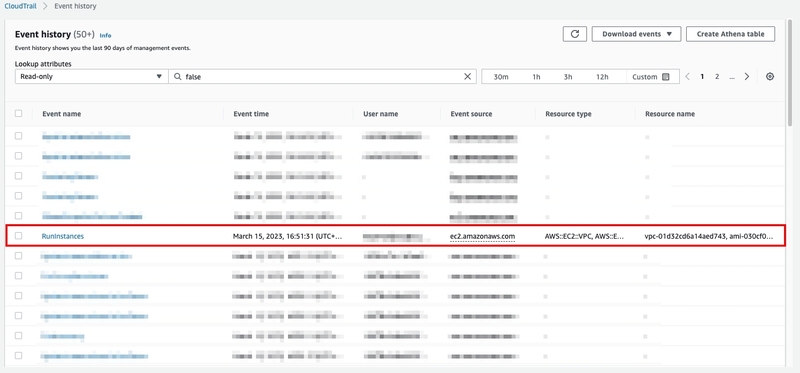Screen dimensions: 800x373
Task: Click the pagination ellipsis for more pages
Action: tap(732, 77)
